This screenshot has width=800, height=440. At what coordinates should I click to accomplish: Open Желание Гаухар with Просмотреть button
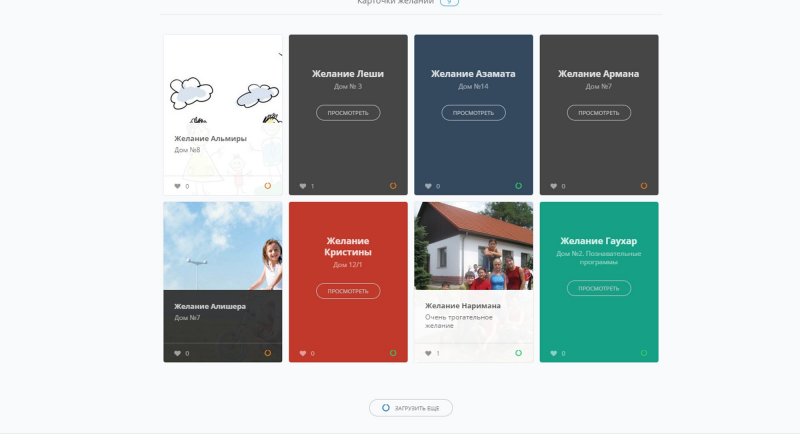coord(598,288)
